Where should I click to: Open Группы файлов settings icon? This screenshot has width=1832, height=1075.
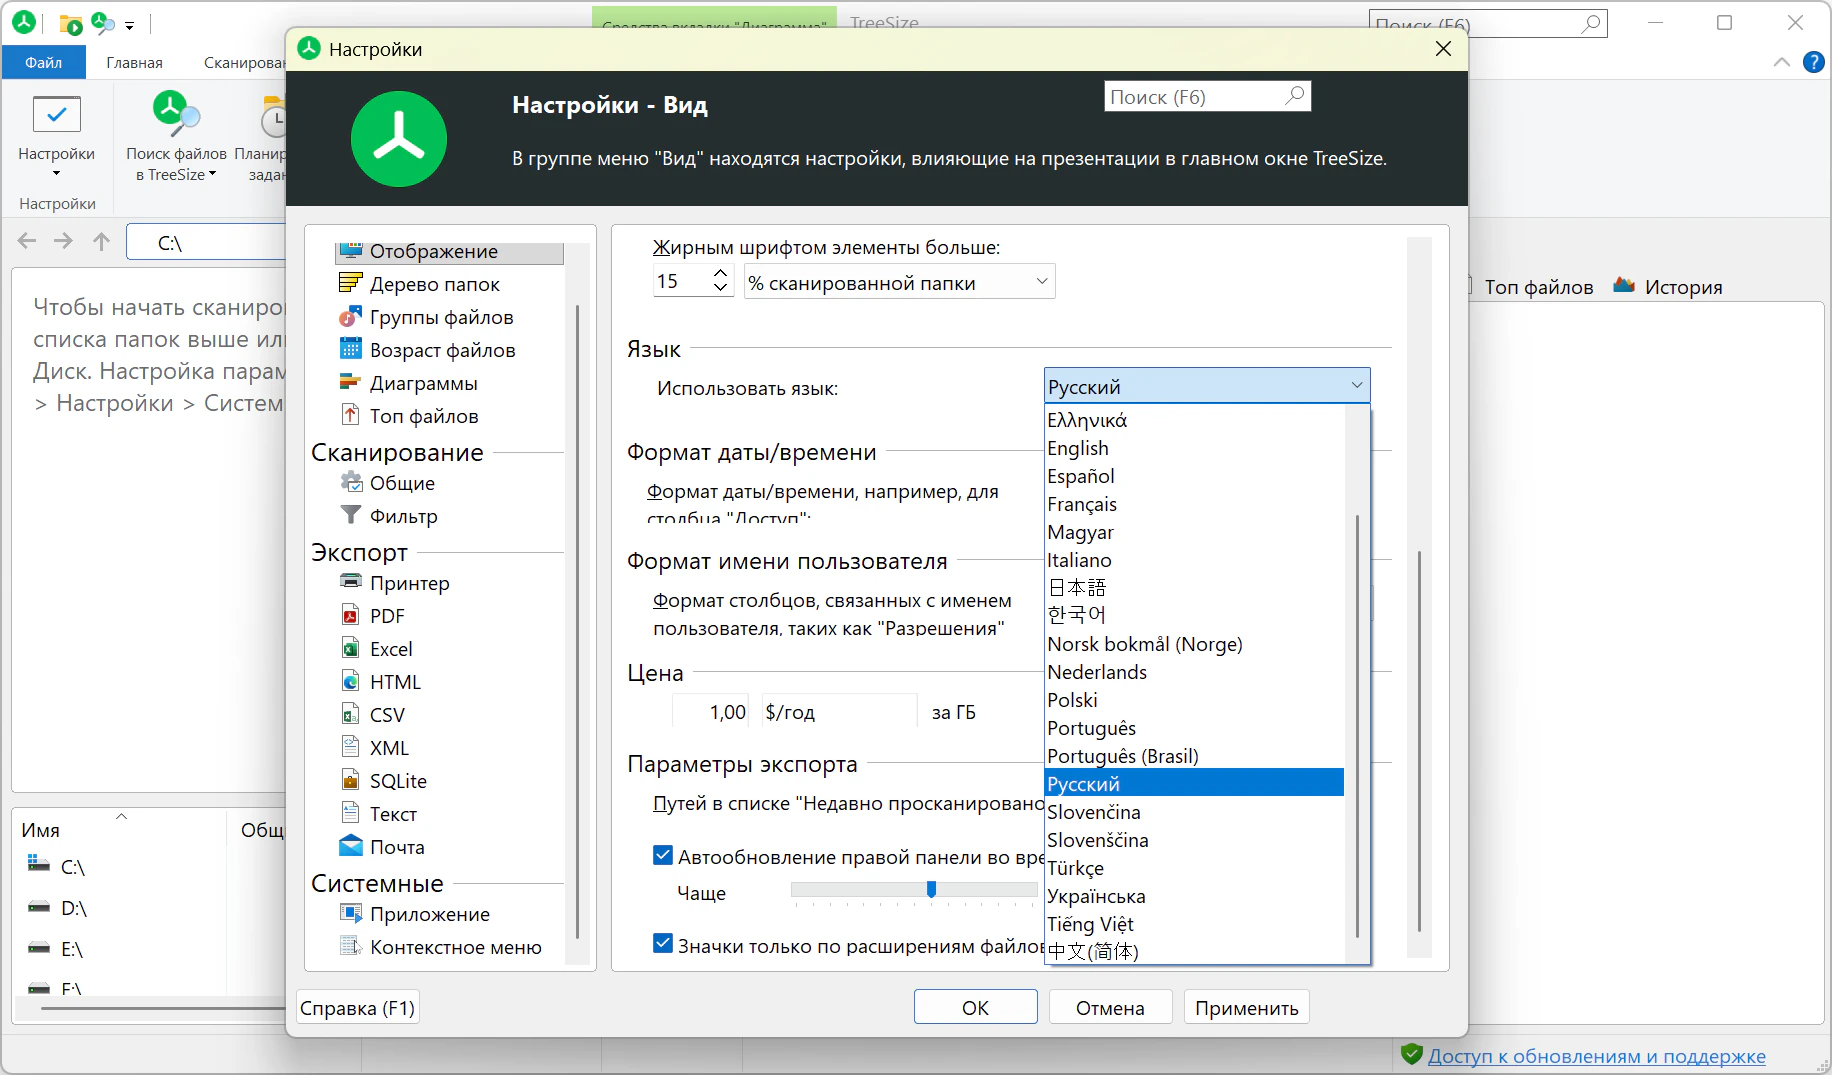(350, 317)
